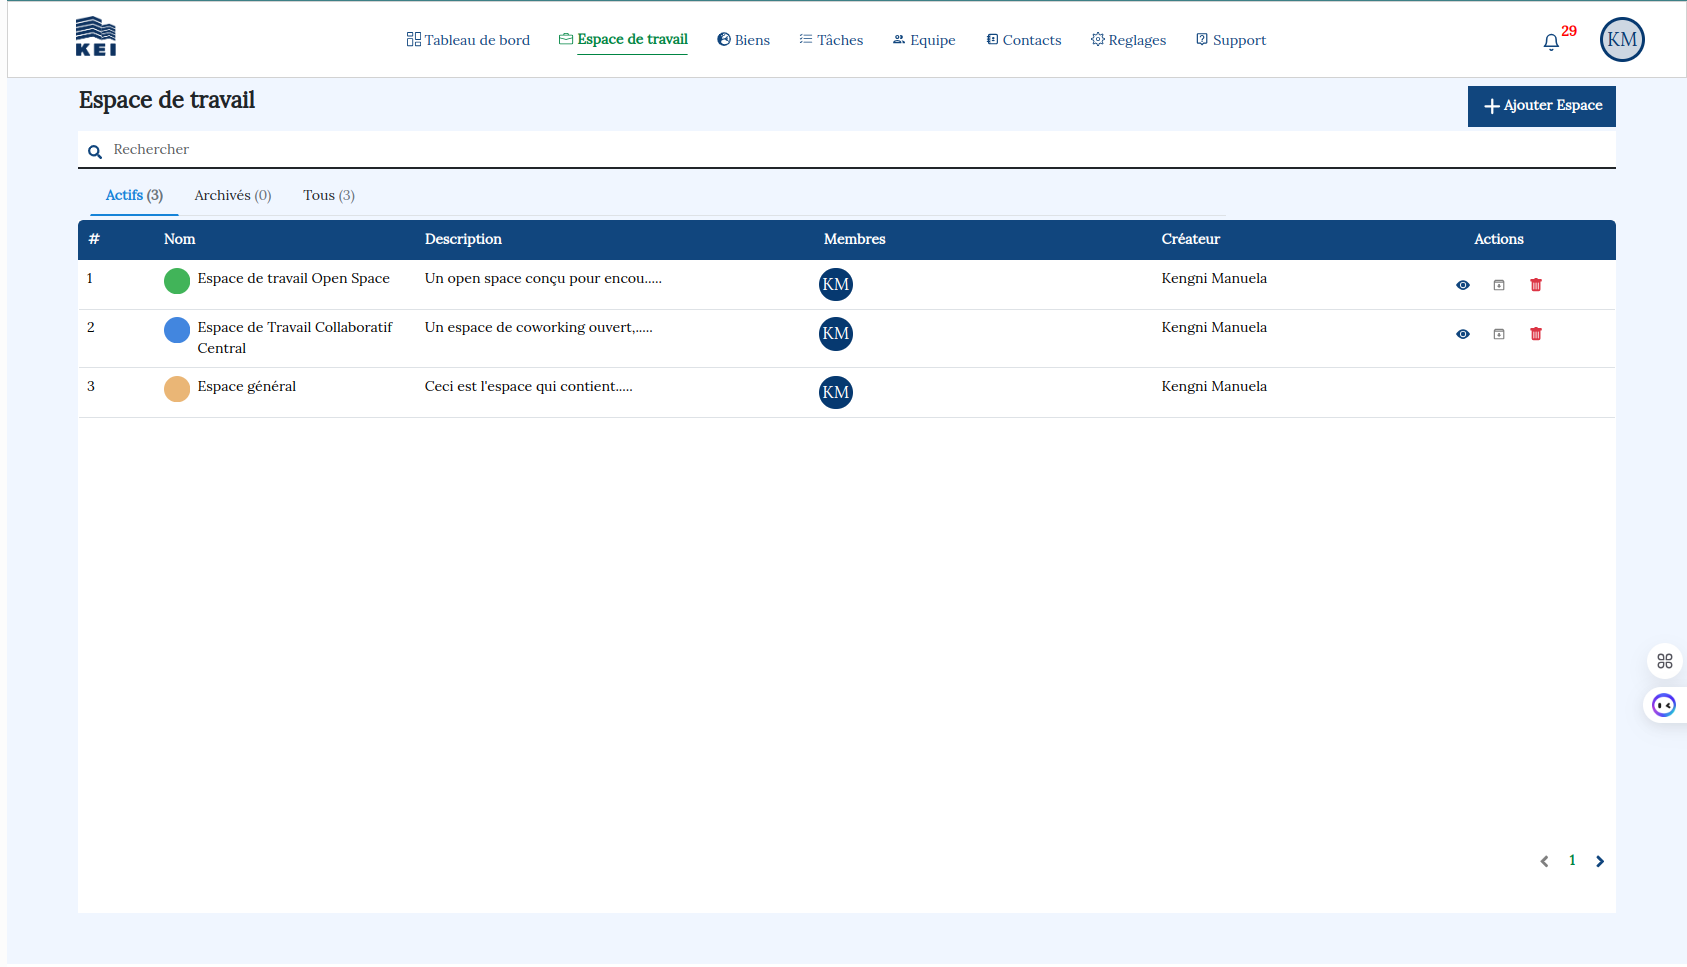Open Espace de travail Open Space name
The width and height of the screenshot is (1687, 967).
point(294,278)
